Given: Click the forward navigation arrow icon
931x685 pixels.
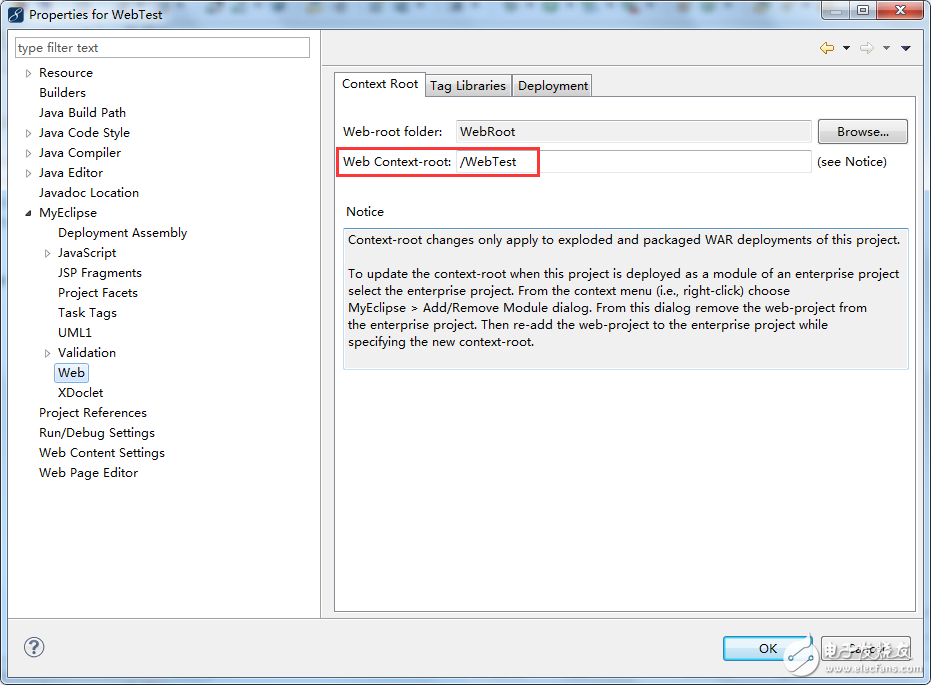Looking at the screenshot, I should point(866,48).
